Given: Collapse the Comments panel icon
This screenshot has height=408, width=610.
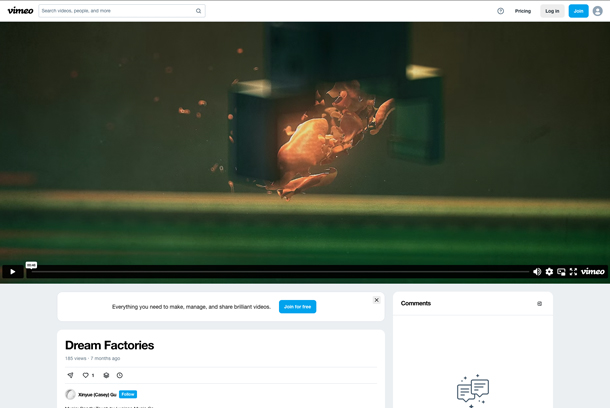Looking at the screenshot, I should pos(539,303).
